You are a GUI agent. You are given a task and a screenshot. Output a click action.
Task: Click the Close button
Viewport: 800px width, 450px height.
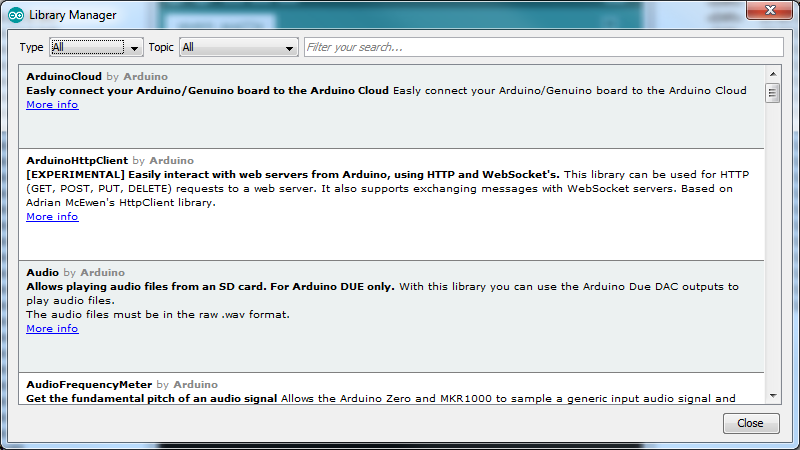click(x=751, y=423)
